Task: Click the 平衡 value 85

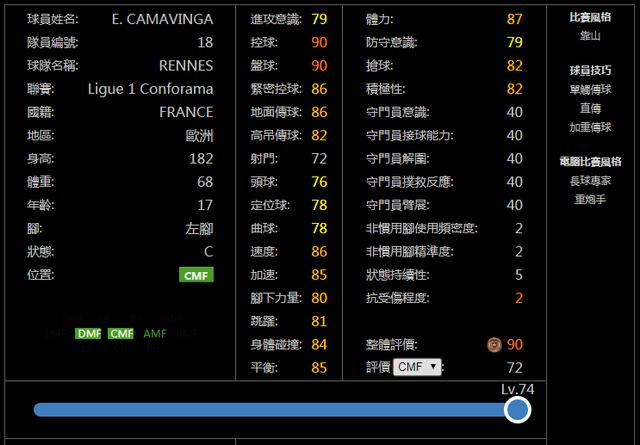Action: (319, 368)
